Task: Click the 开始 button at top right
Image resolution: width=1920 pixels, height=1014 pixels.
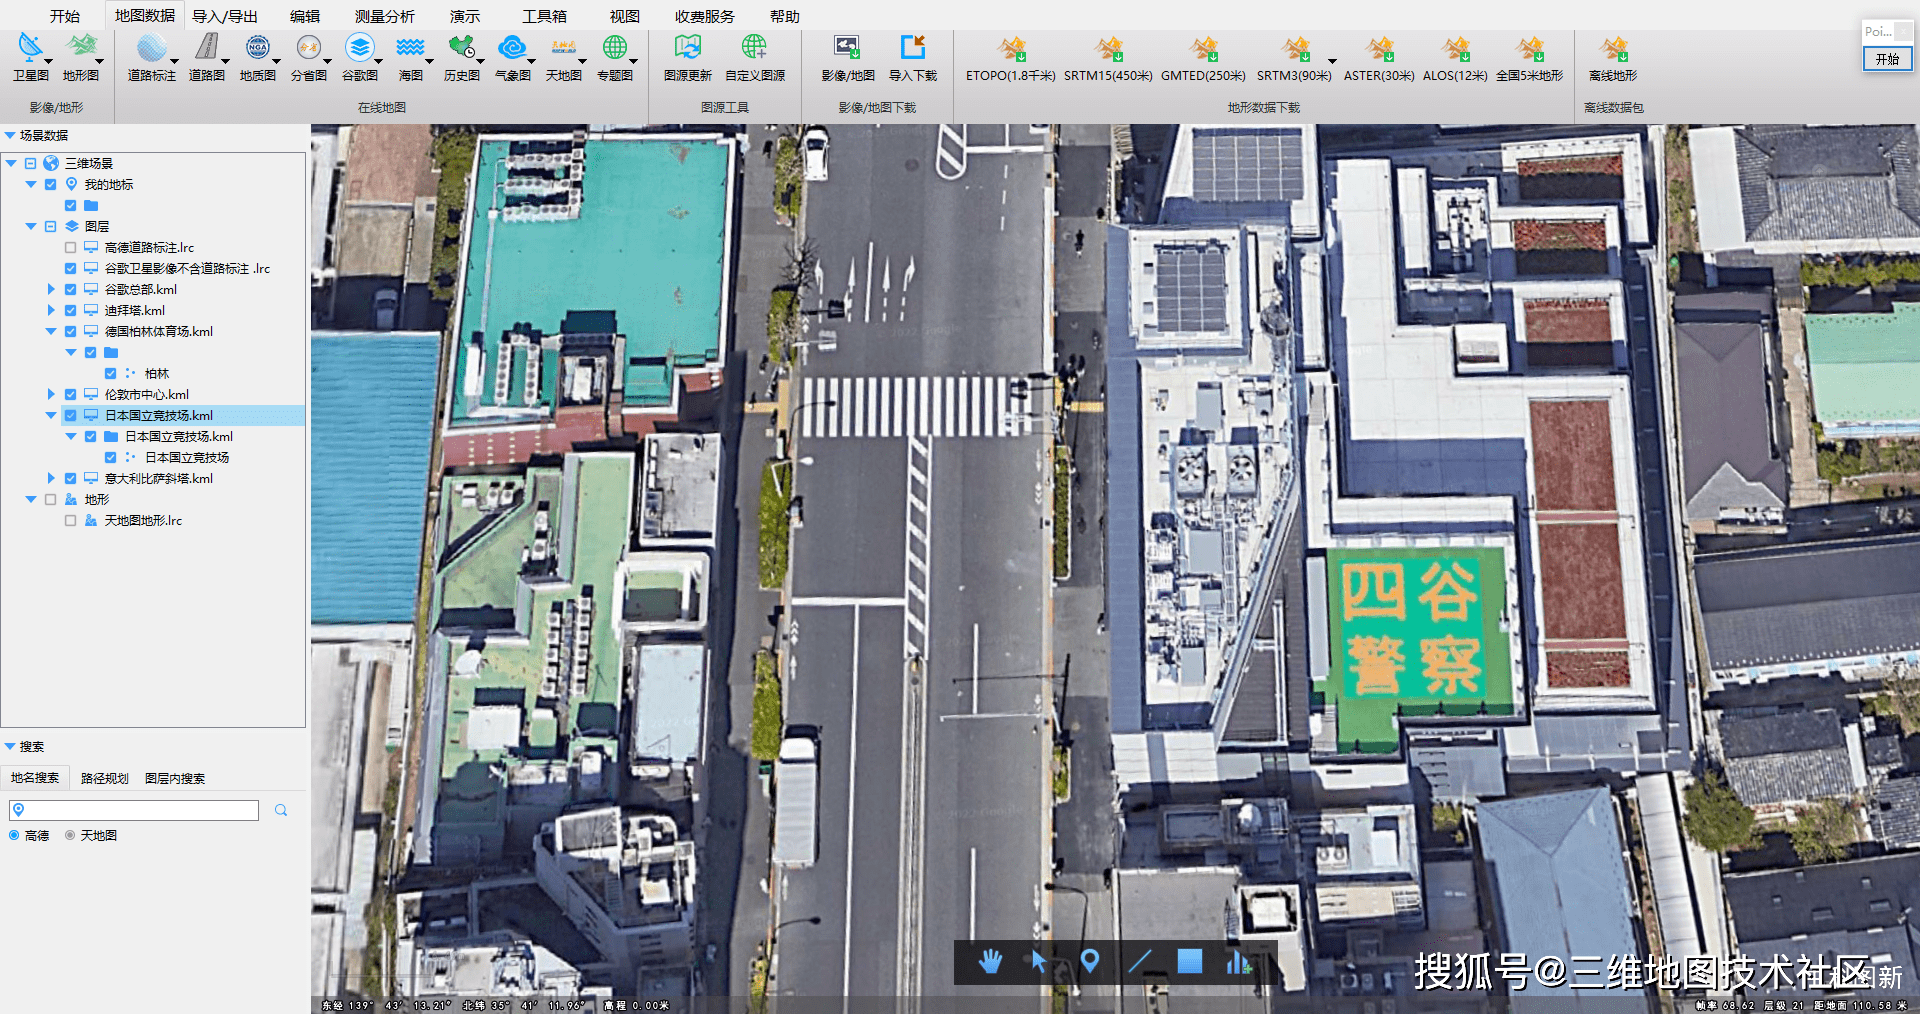Action: (1887, 59)
